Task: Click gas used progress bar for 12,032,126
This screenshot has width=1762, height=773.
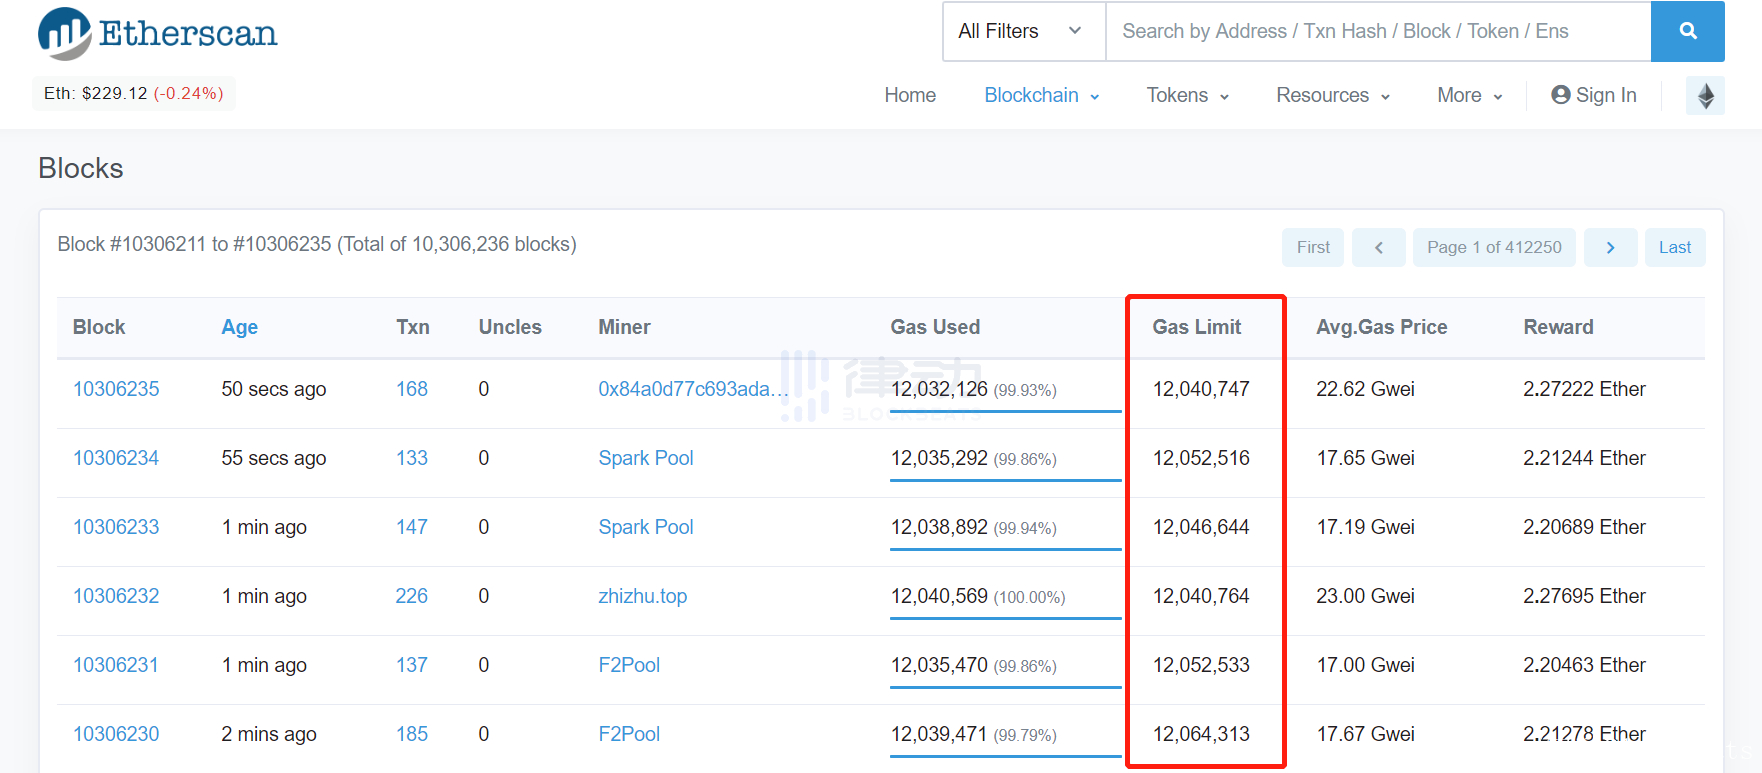Action: [x=1005, y=411]
